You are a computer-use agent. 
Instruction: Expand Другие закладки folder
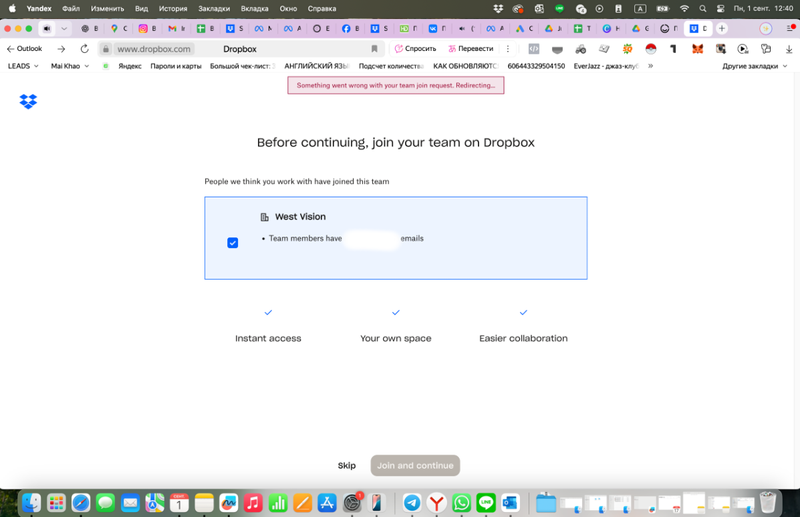click(754, 66)
